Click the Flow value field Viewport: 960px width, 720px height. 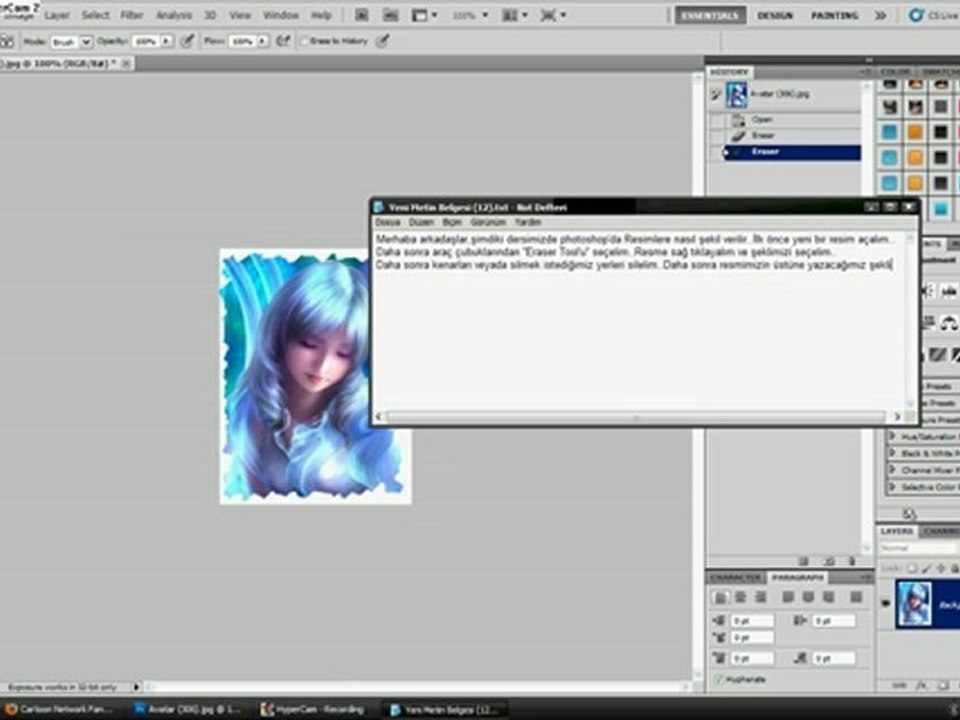pos(242,42)
